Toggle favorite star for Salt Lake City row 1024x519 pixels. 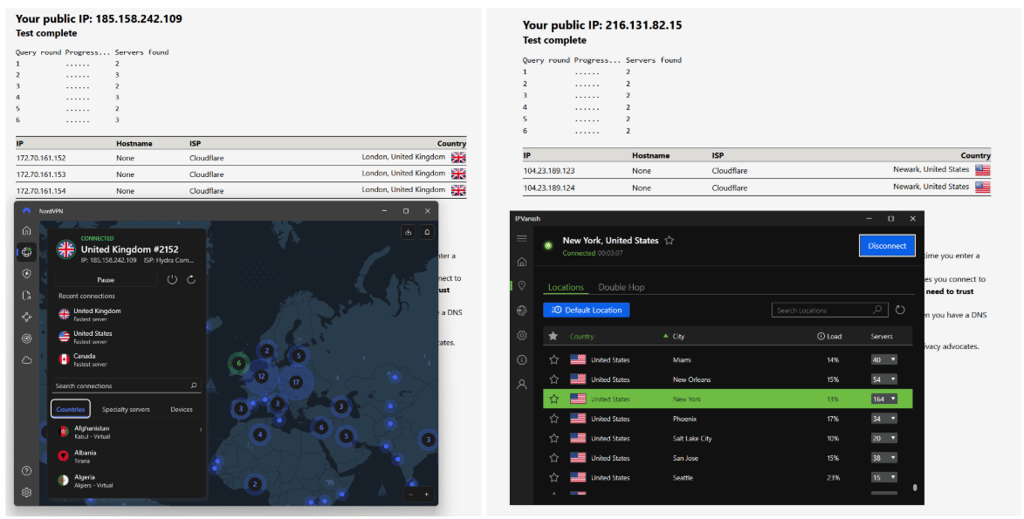554,438
